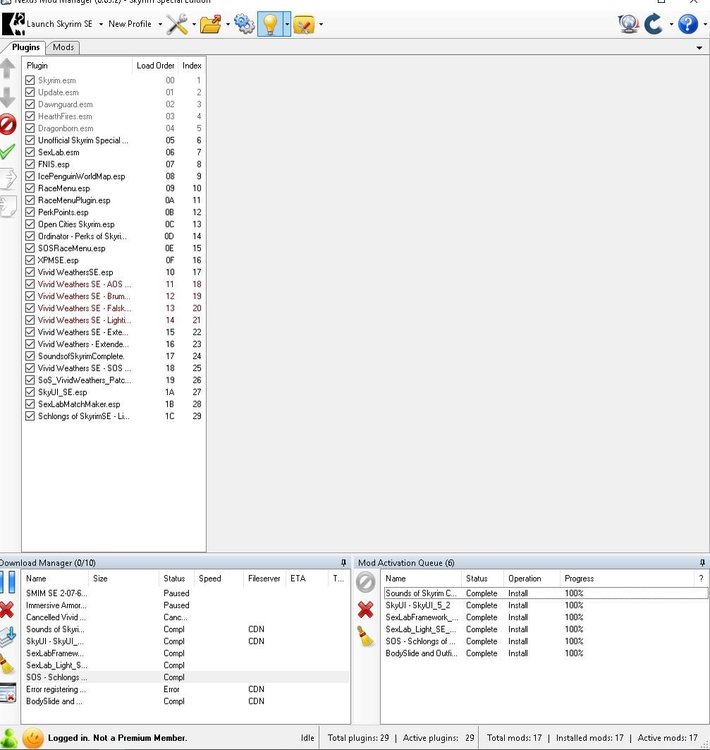
Task: Click the download resume icon
Action: [x=8, y=637]
